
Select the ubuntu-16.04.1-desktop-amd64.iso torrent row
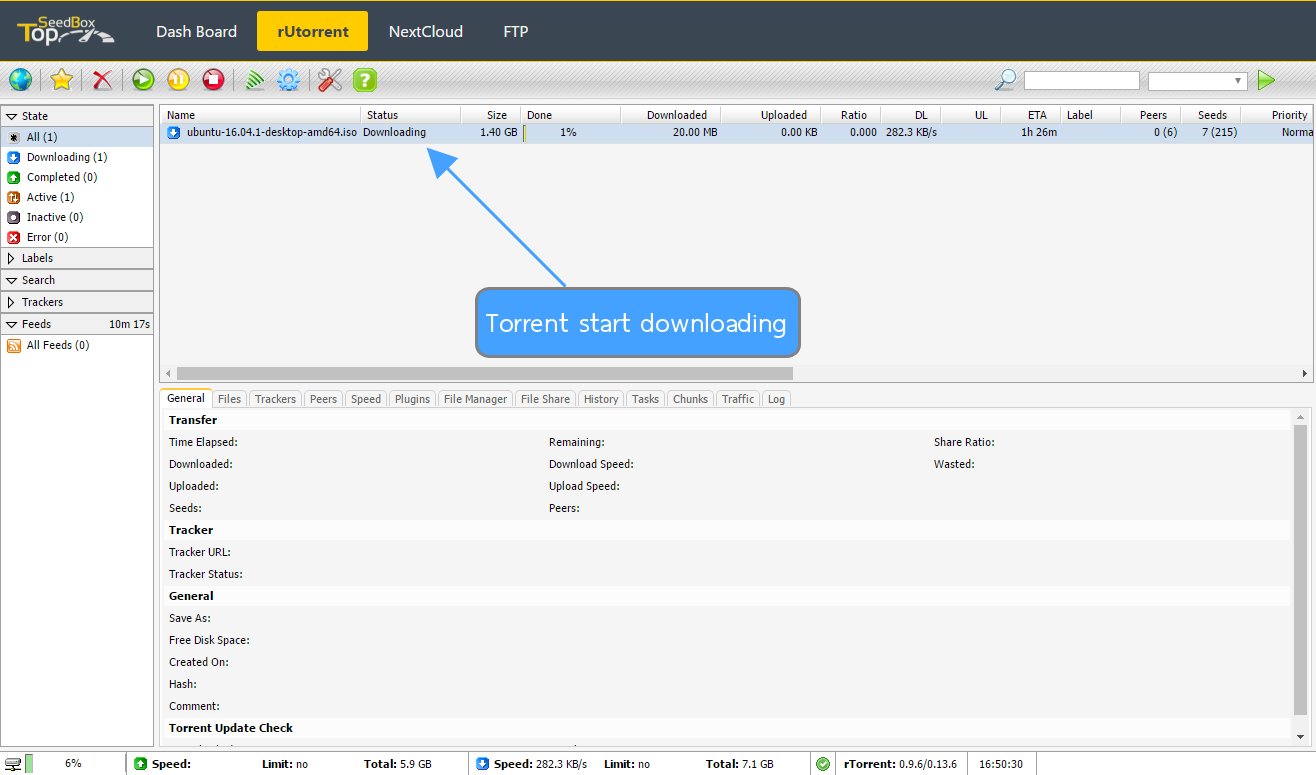tap(736, 132)
